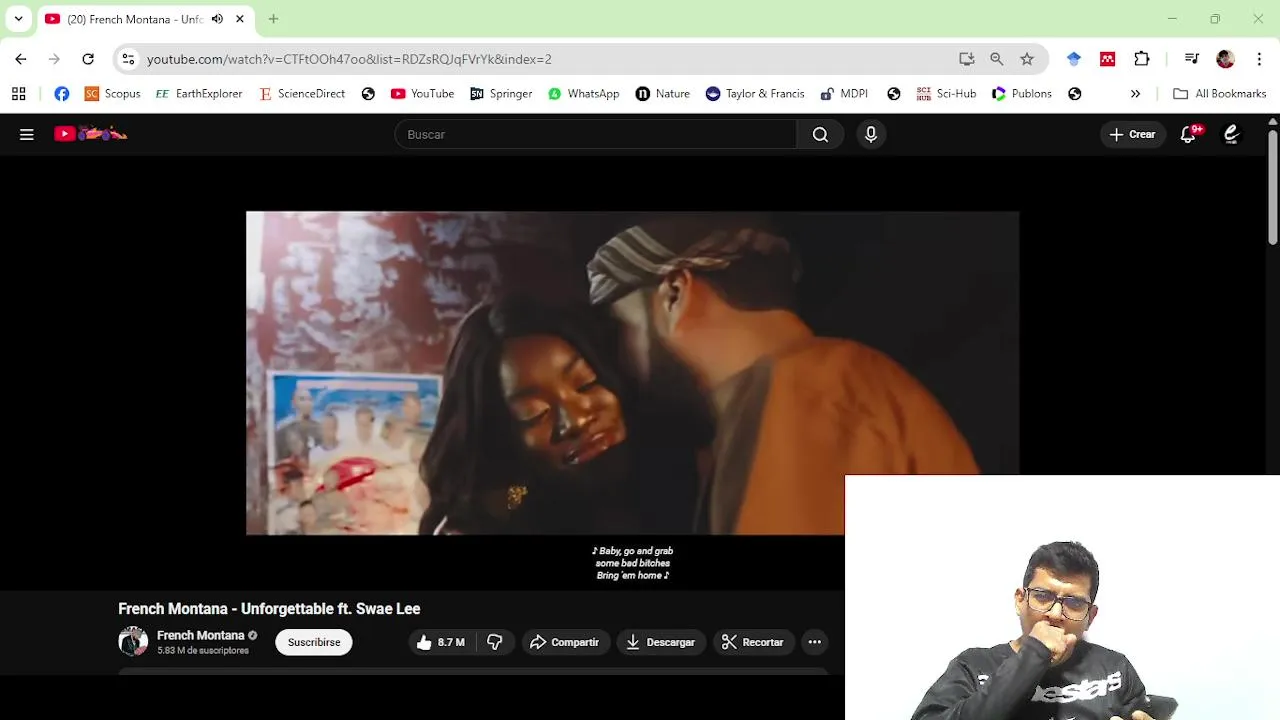Open the Facebook bookmark
The width and height of the screenshot is (1280, 720).
coord(62,94)
